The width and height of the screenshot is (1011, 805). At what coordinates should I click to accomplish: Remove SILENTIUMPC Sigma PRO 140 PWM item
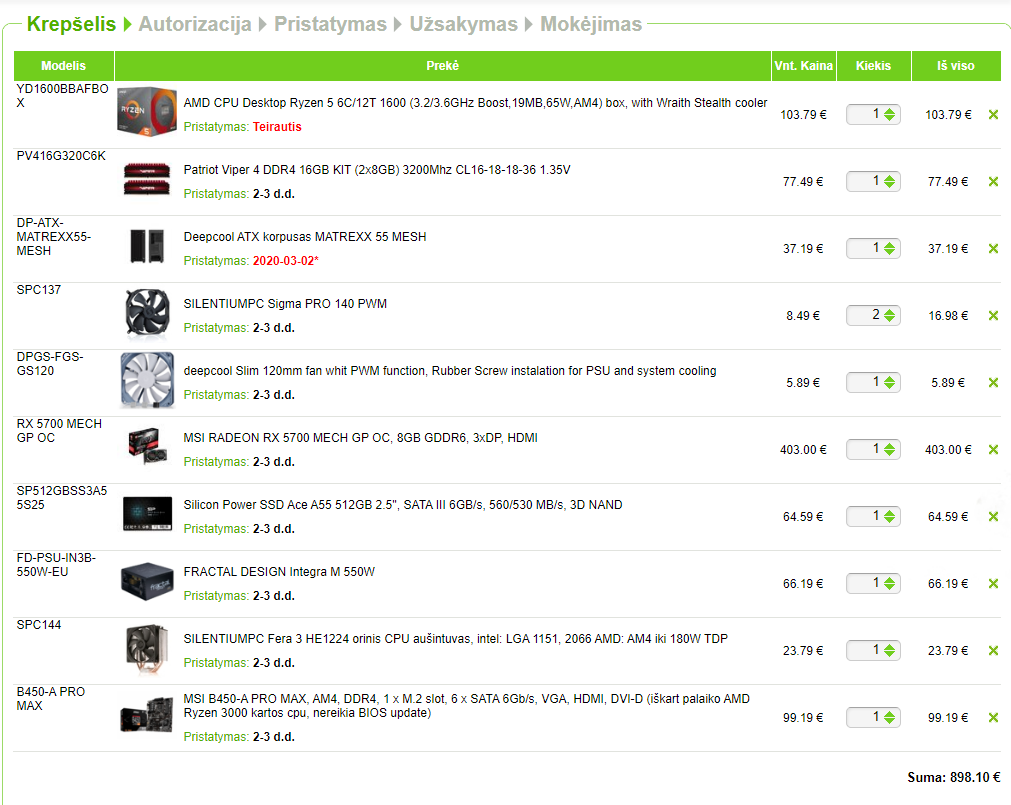point(993,316)
